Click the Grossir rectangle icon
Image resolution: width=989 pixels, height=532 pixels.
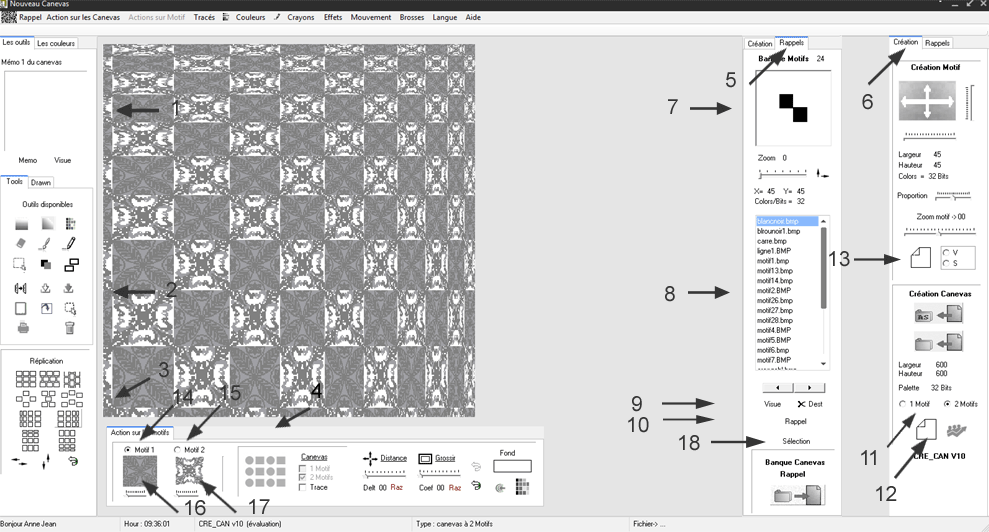click(x=425, y=458)
